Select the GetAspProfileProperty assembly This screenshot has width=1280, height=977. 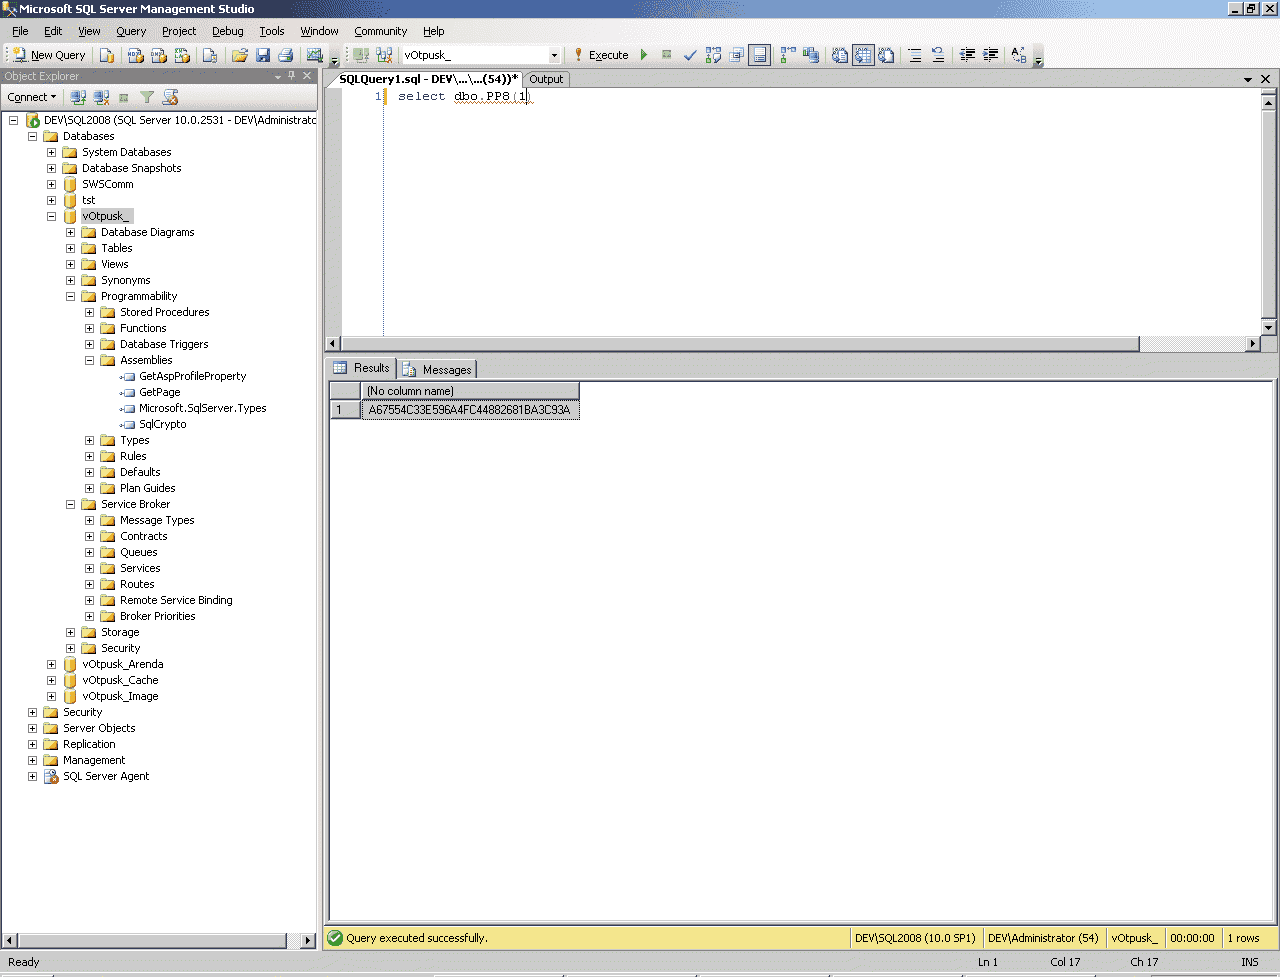click(x=192, y=376)
